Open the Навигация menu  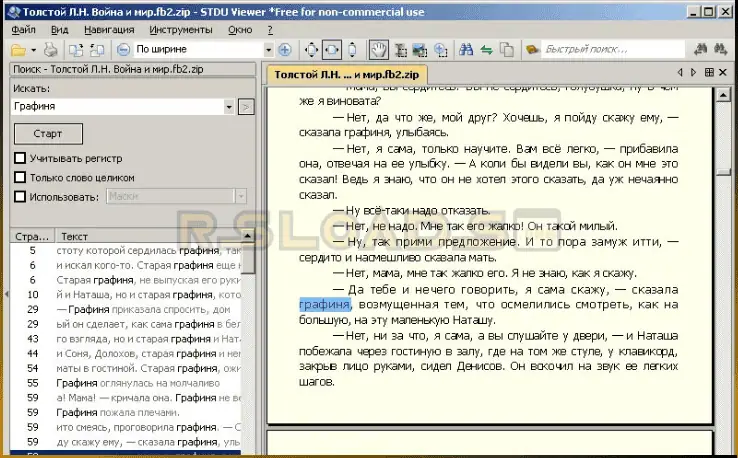click(109, 30)
